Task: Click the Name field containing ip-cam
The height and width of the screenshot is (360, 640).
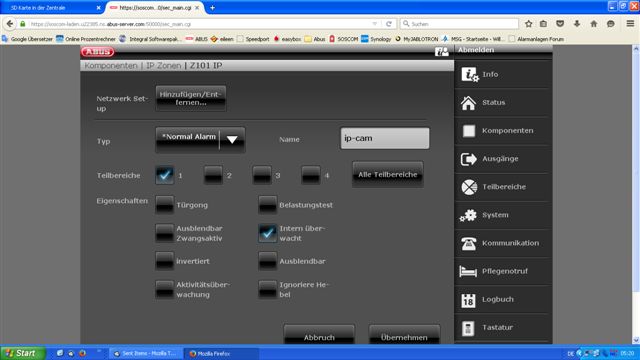Action: [385, 138]
